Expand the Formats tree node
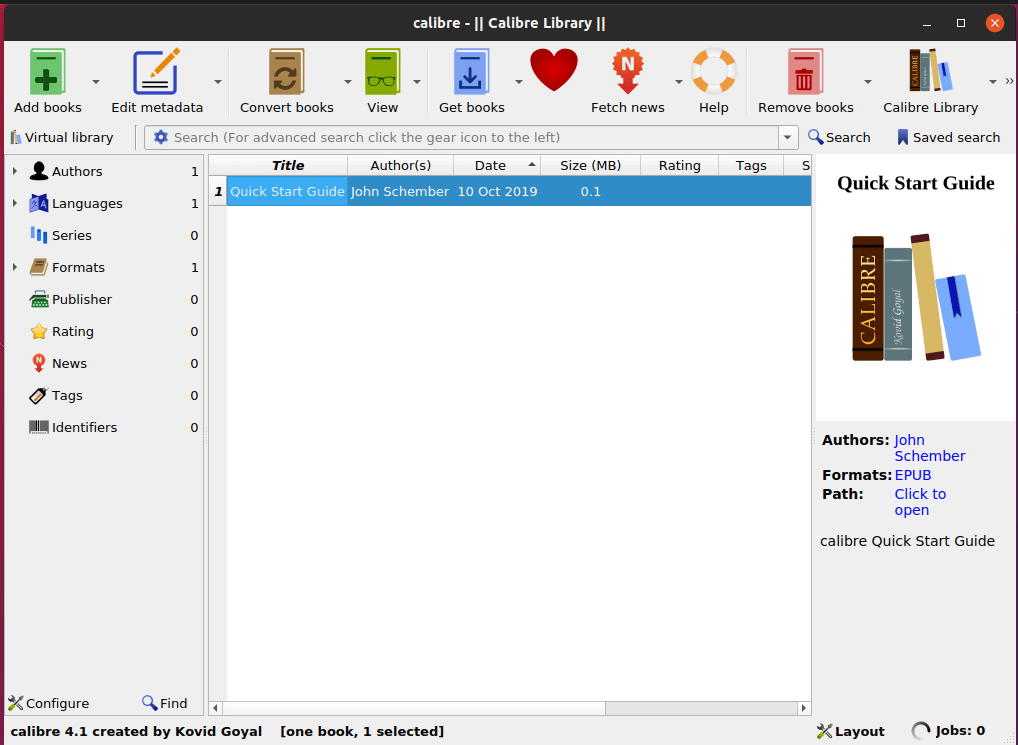The height and width of the screenshot is (745, 1018). click(x=14, y=267)
